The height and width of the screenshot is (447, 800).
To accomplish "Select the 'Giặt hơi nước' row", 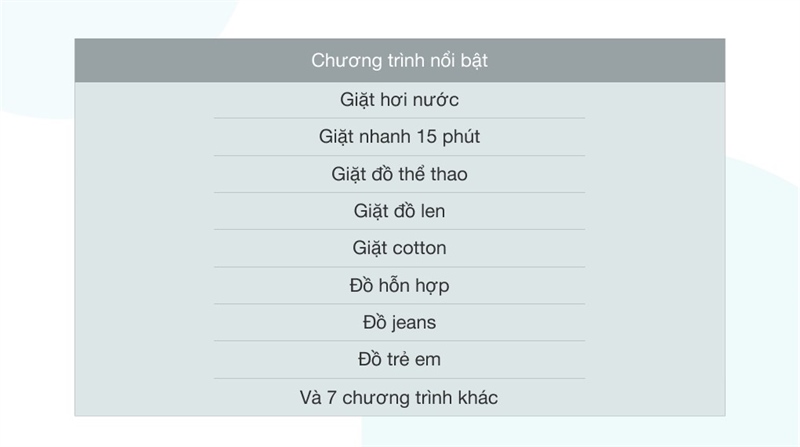I will pos(399,100).
